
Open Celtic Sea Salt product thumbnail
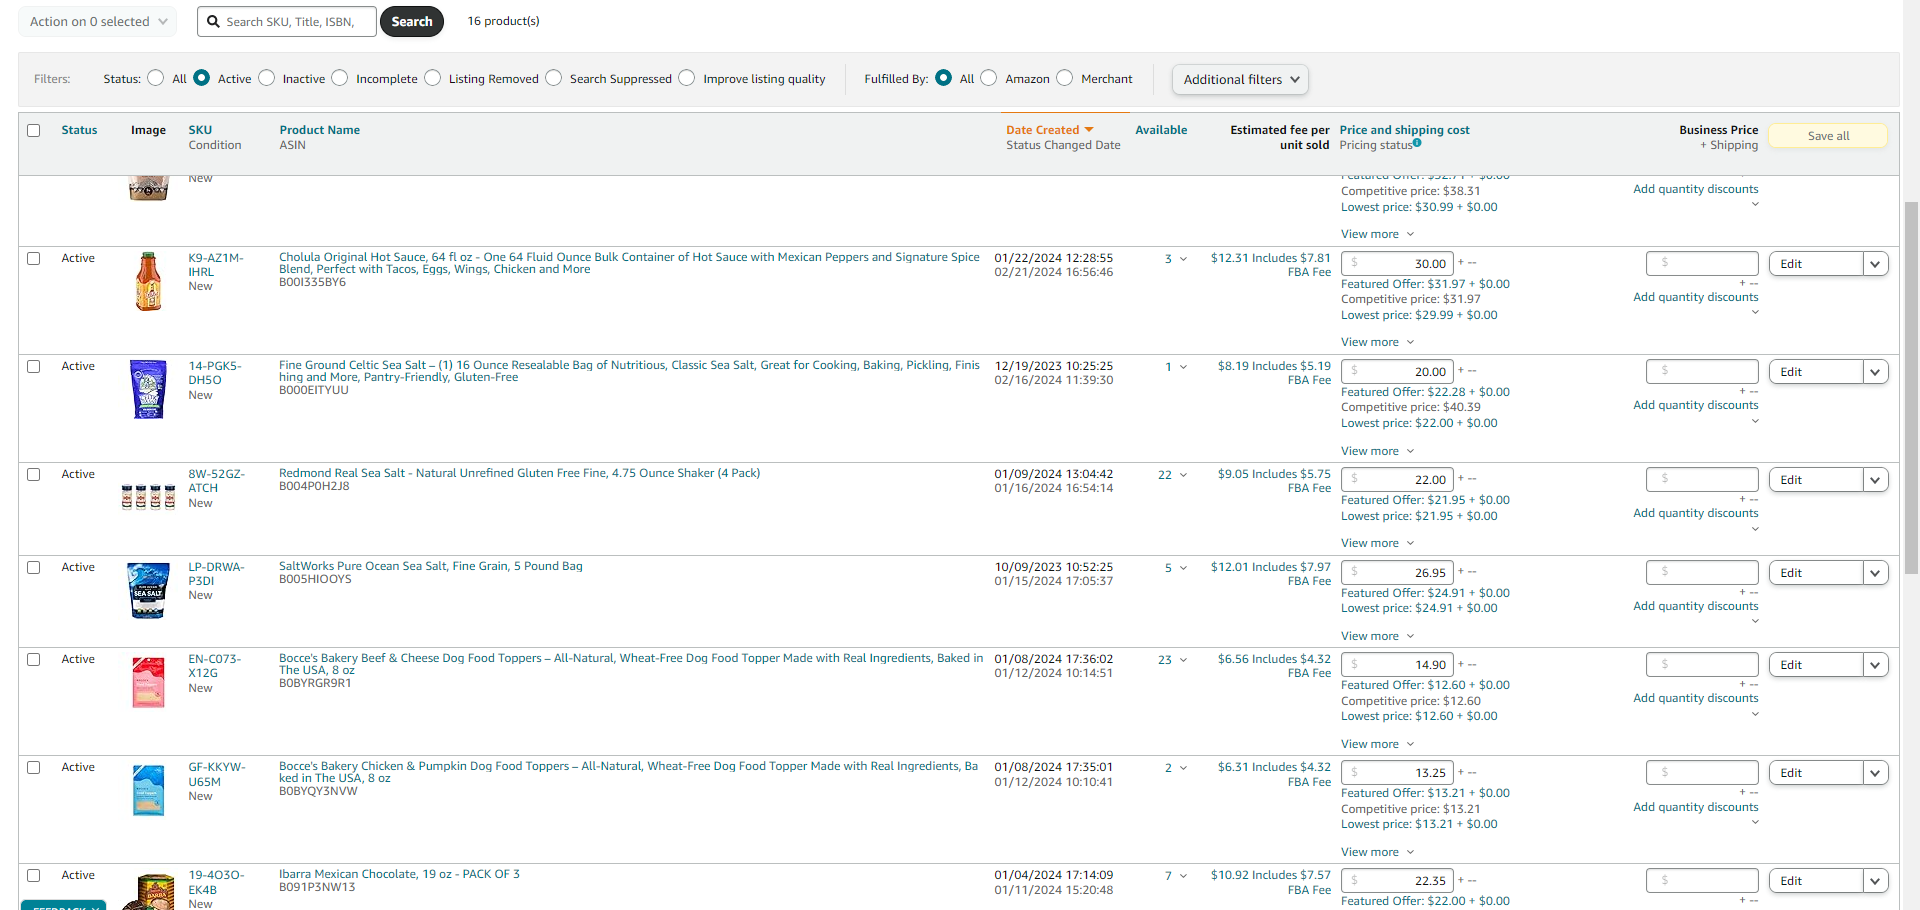tap(148, 389)
